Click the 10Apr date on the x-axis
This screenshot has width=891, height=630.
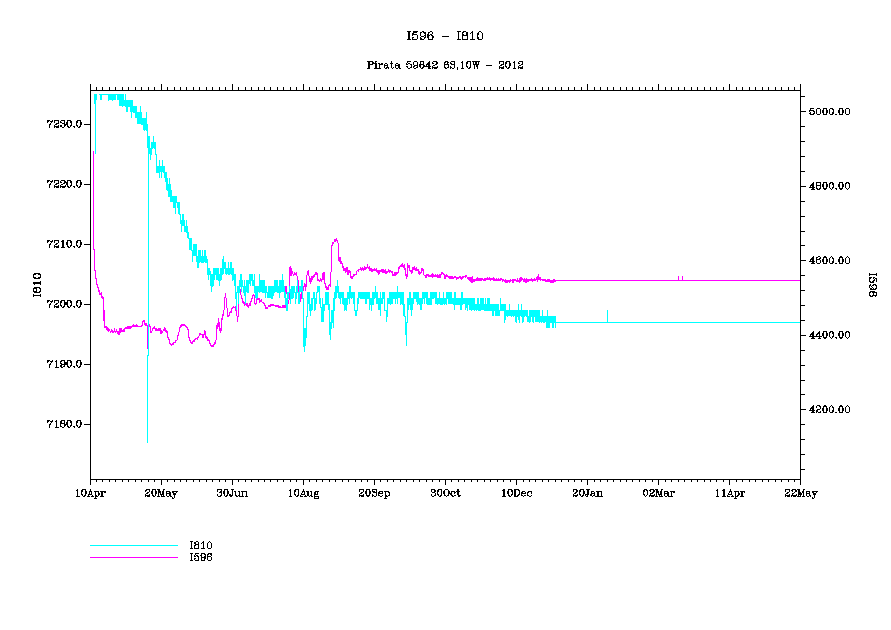pyautogui.click(x=91, y=494)
